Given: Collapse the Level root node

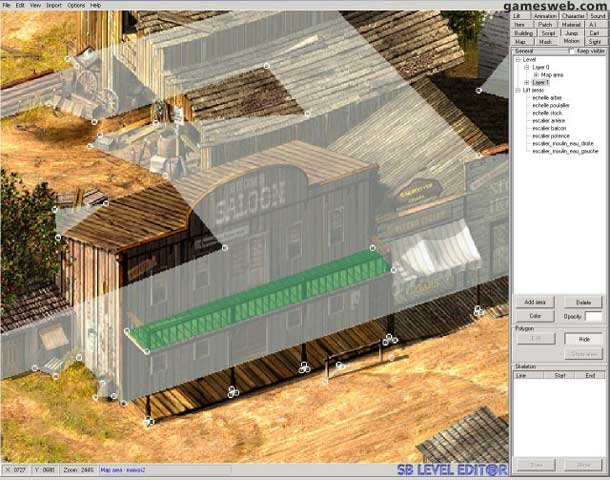Looking at the screenshot, I should pyautogui.click(x=518, y=59).
